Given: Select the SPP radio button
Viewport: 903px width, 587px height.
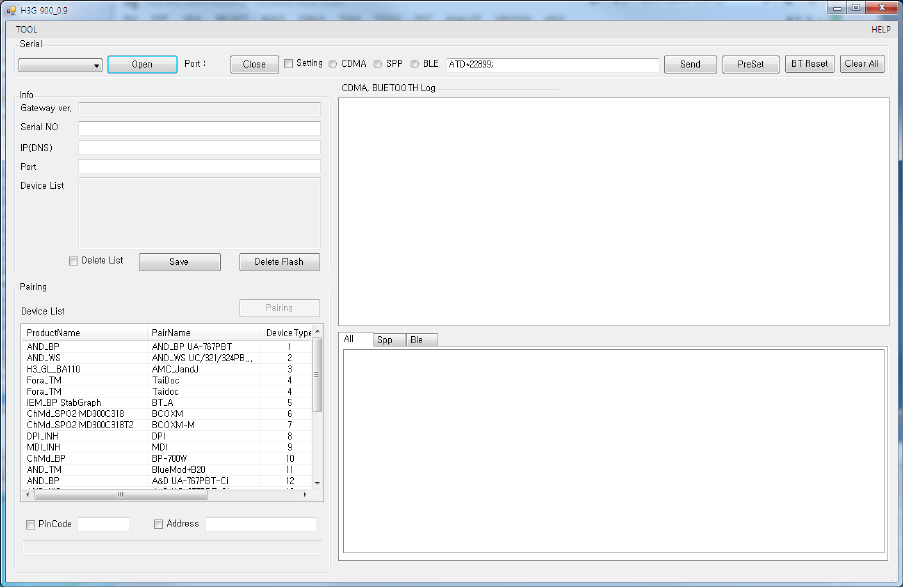Looking at the screenshot, I should [378, 64].
